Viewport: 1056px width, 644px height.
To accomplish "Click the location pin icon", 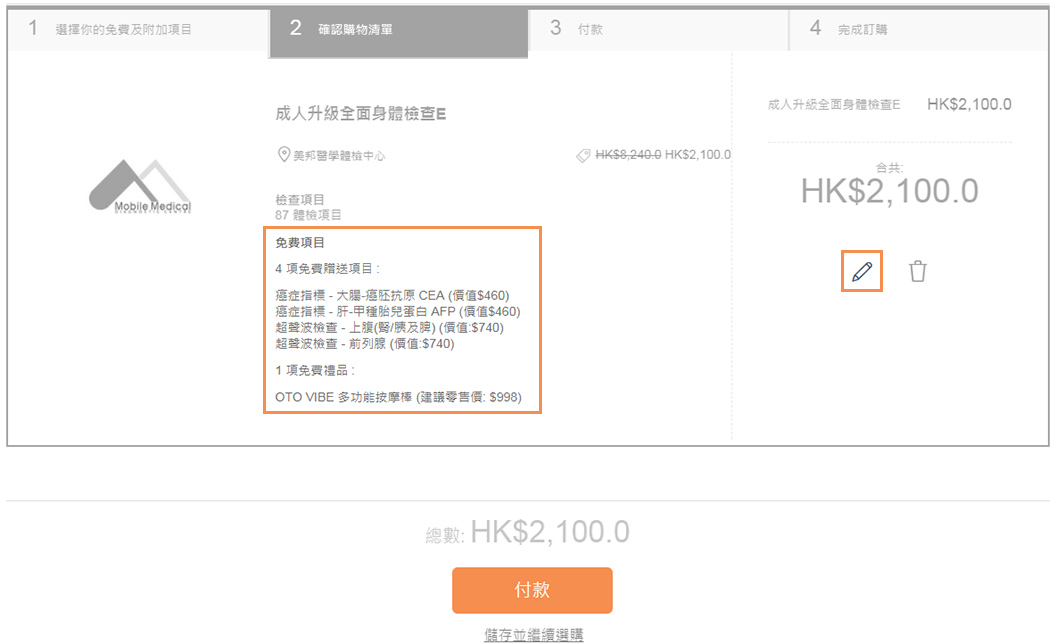I will click(x=283, y=155).
